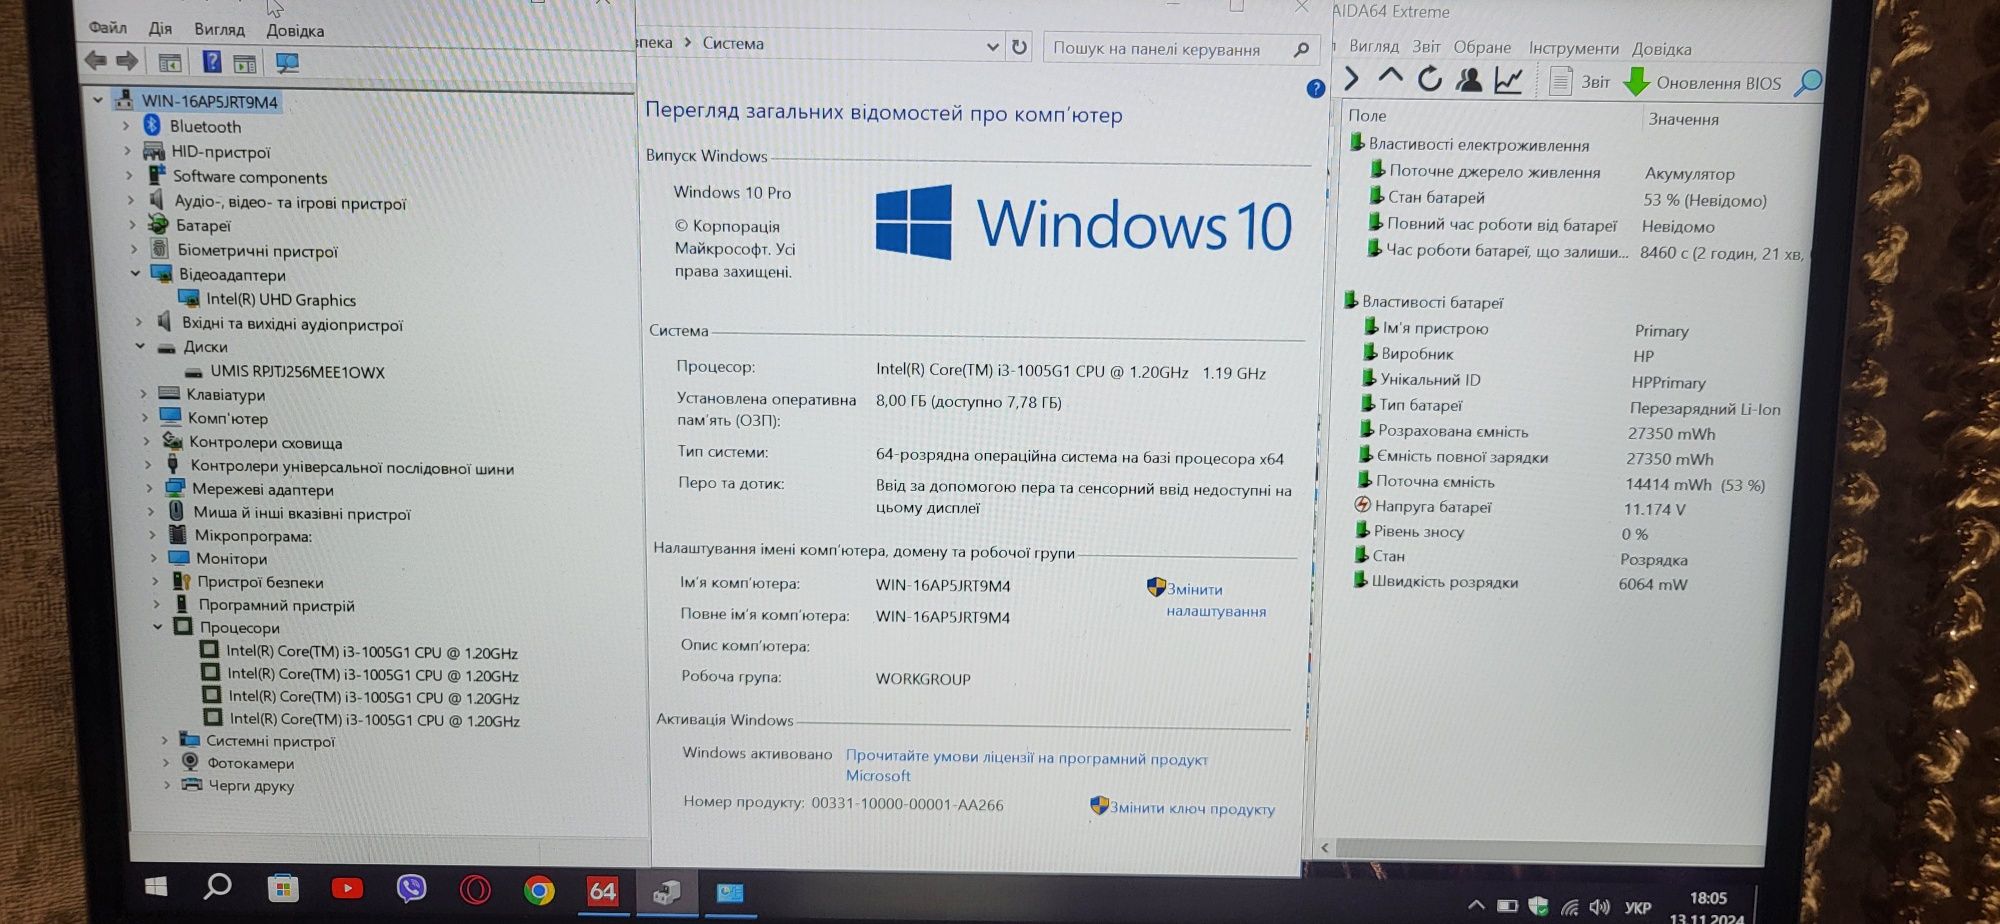Click the AIDA64 refresh icon

(x=1430, y=79)
